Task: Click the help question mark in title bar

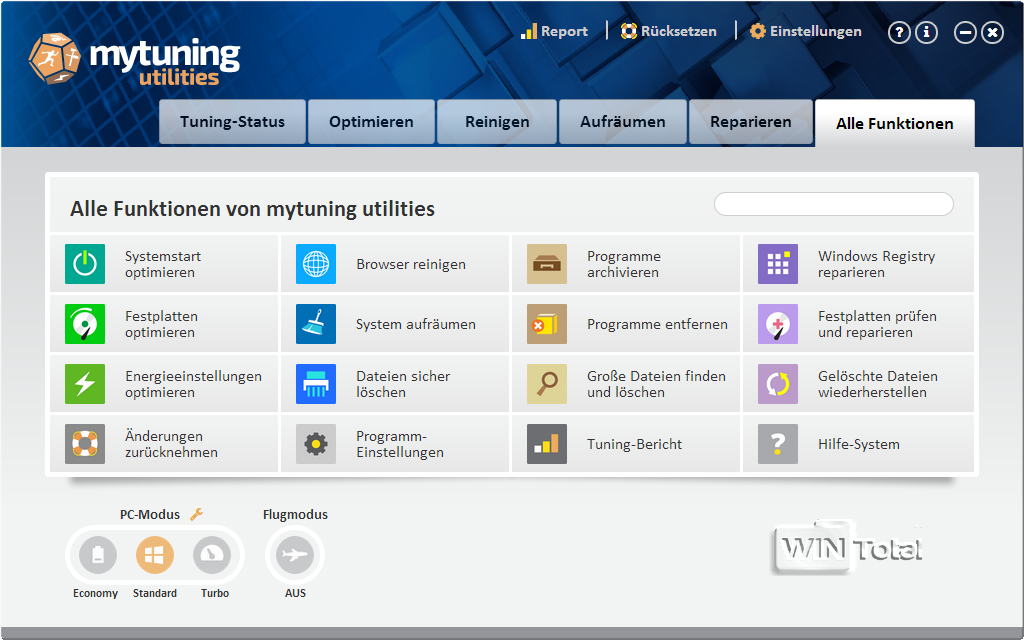Action: pyautogui.click(x=899, y=32)
